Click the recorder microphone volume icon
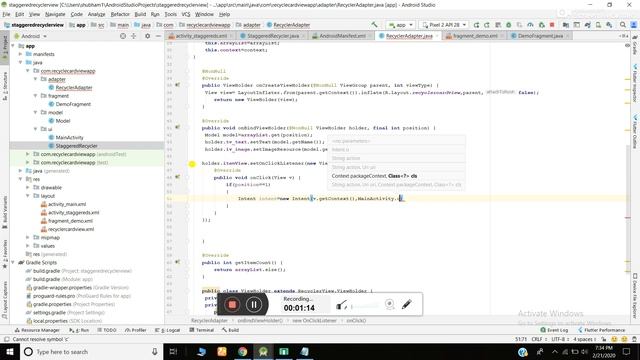The image size is (640, 360). [x=341, y=305]
